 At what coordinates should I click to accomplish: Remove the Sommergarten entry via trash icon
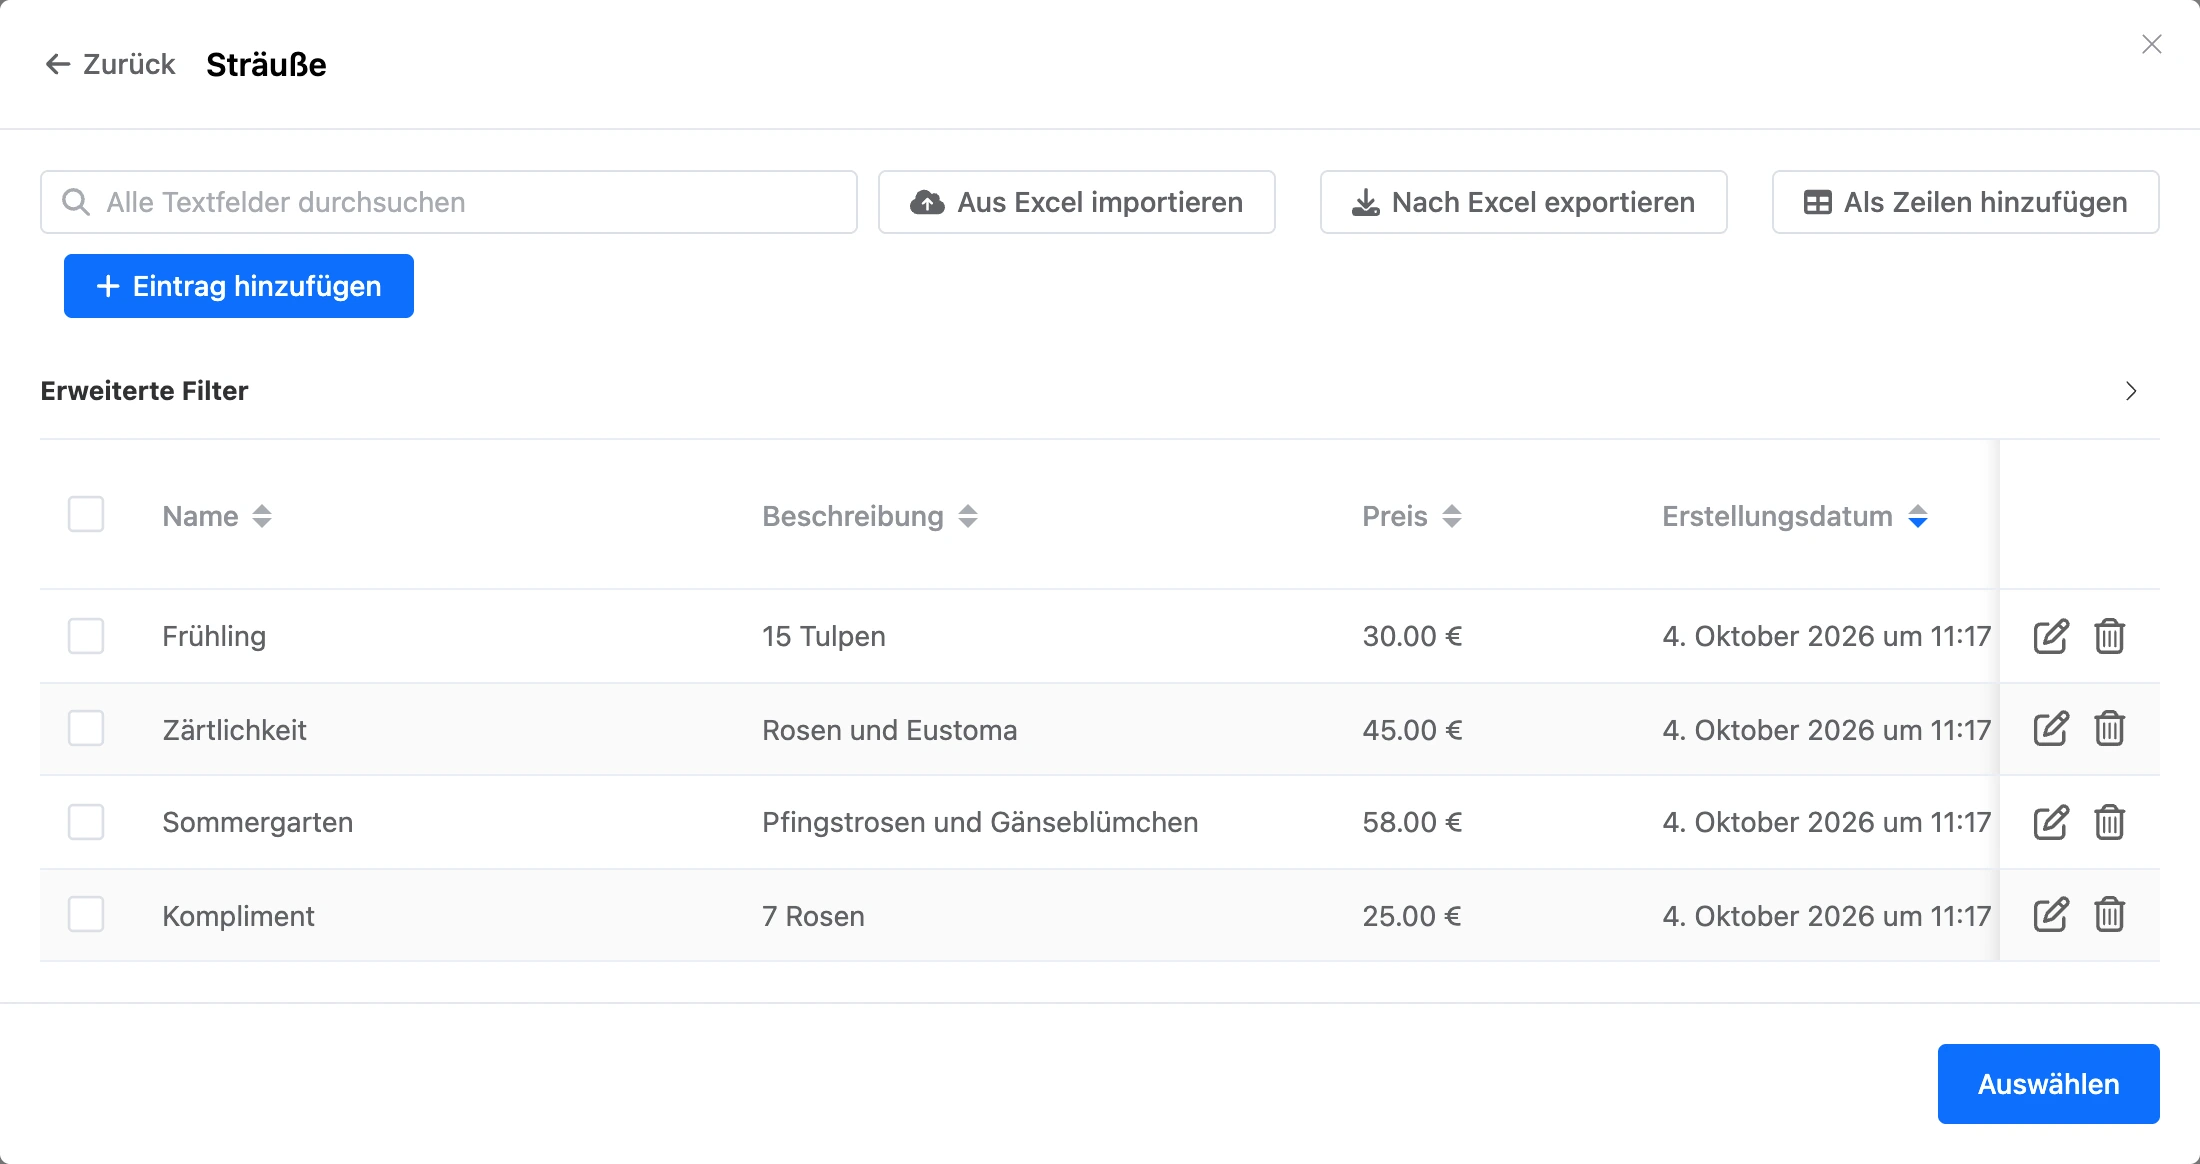coord(2110,822)
